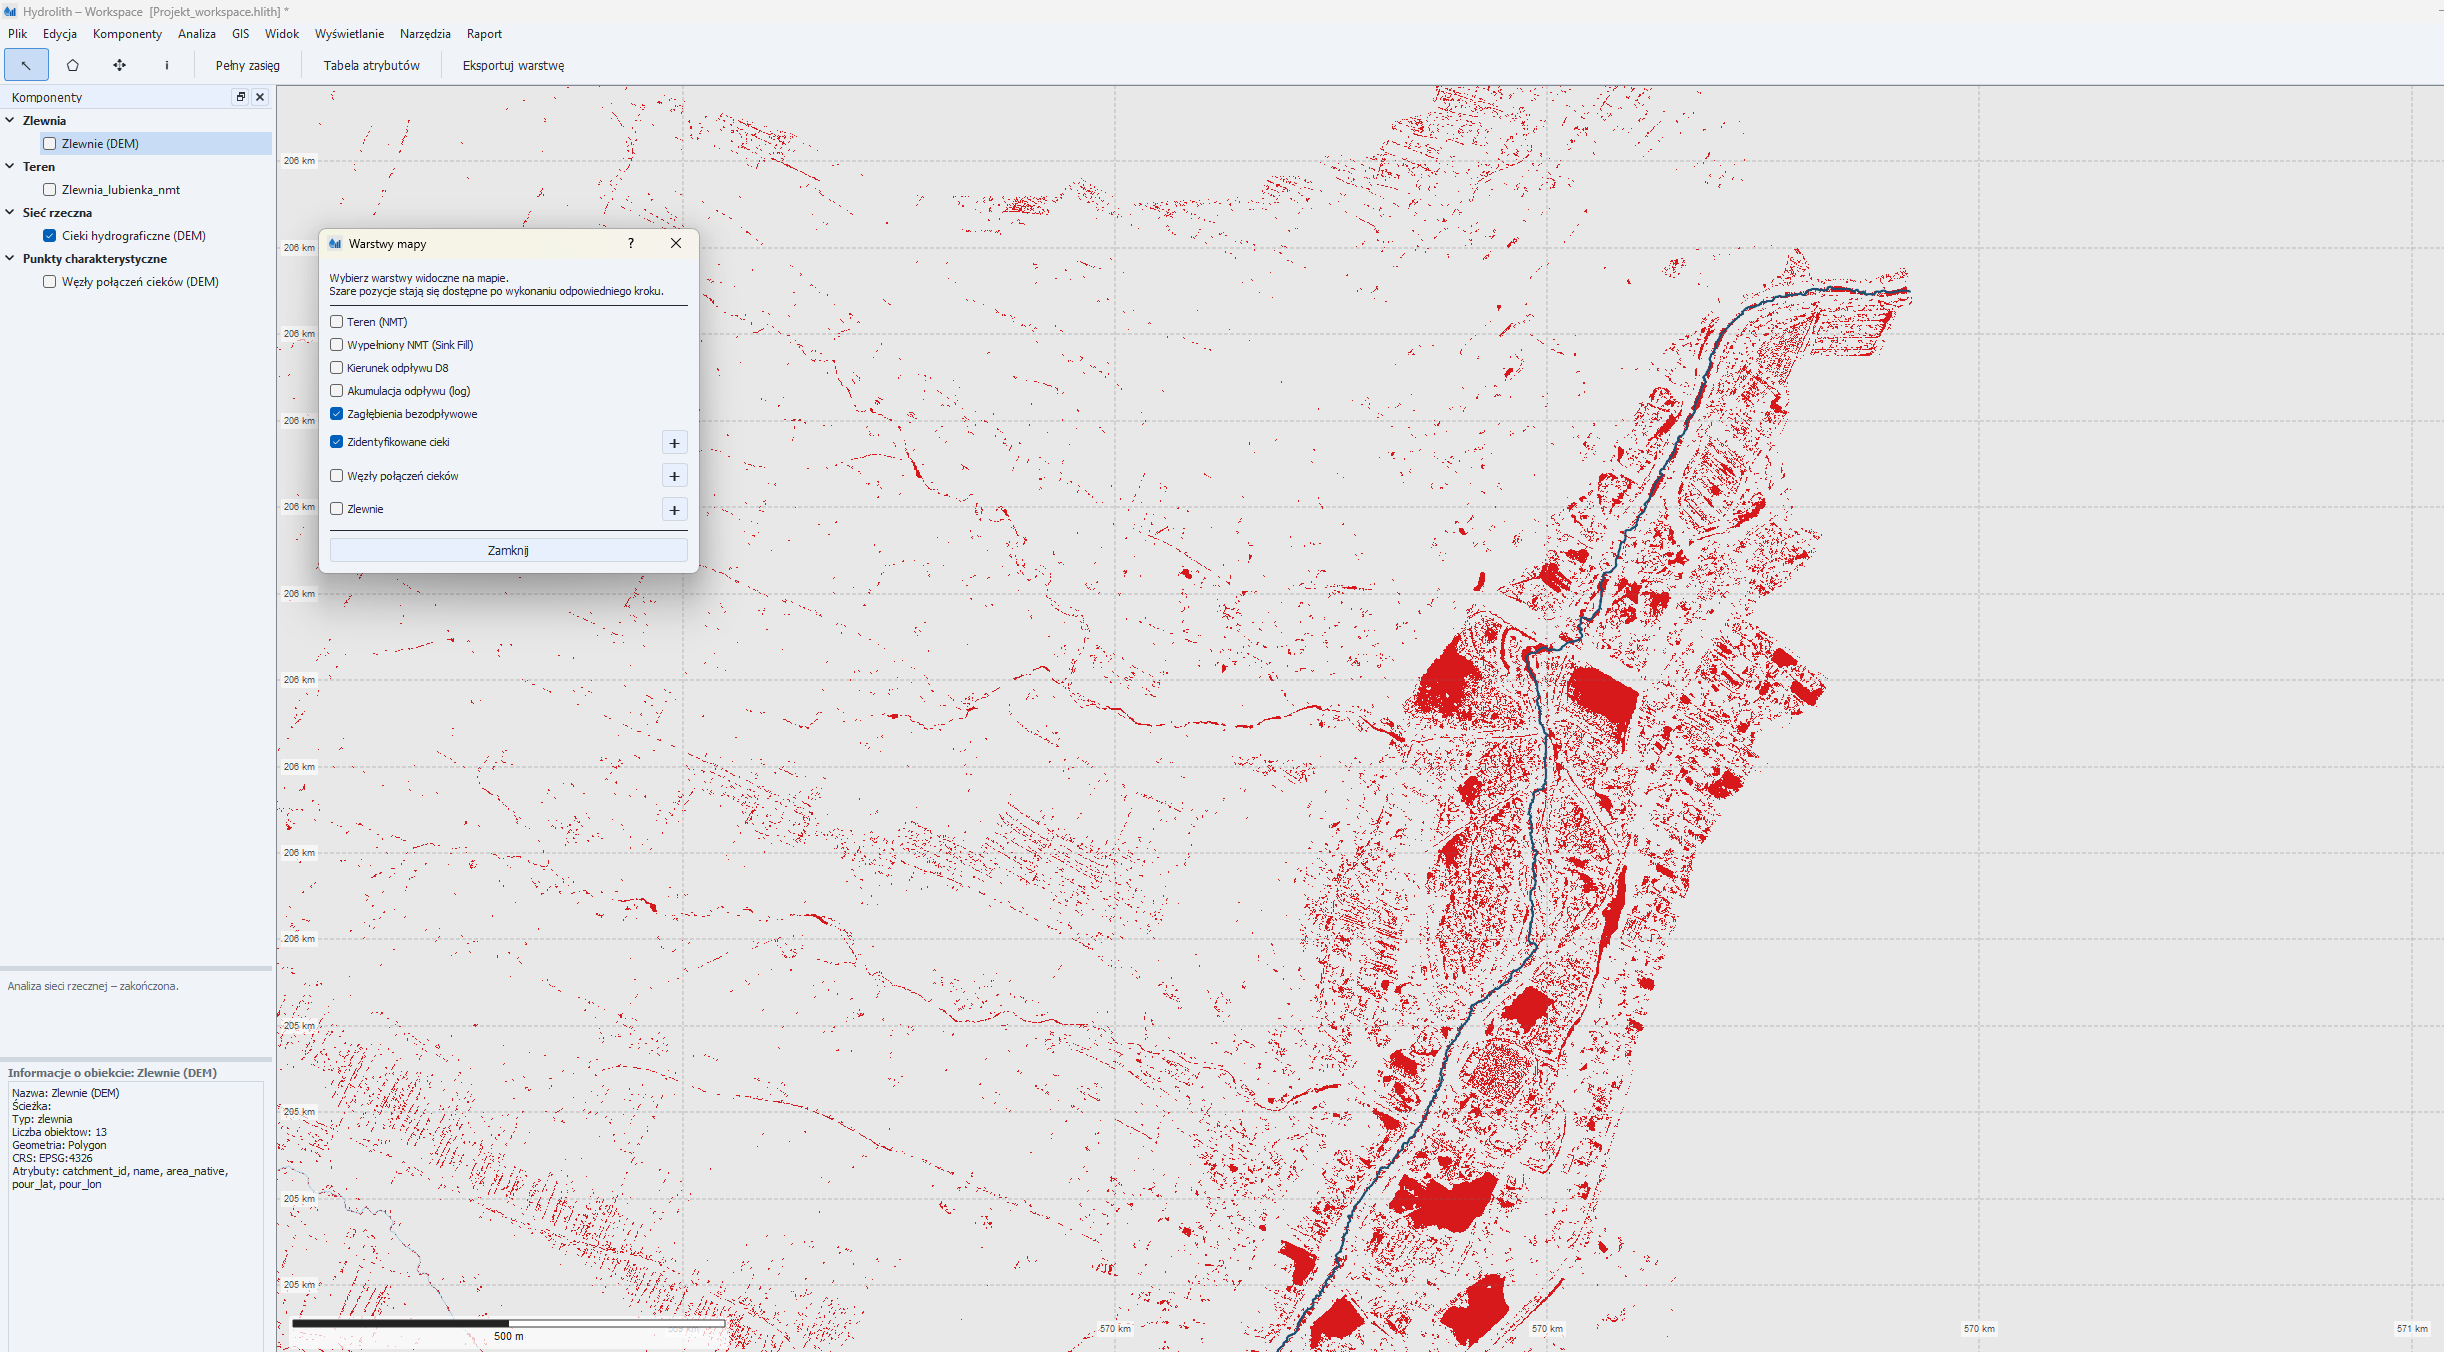The image size is (2444, 1352).
Task: Click the plus button beside Węzły połączeń cieków
Action: [x=675, y=476]
